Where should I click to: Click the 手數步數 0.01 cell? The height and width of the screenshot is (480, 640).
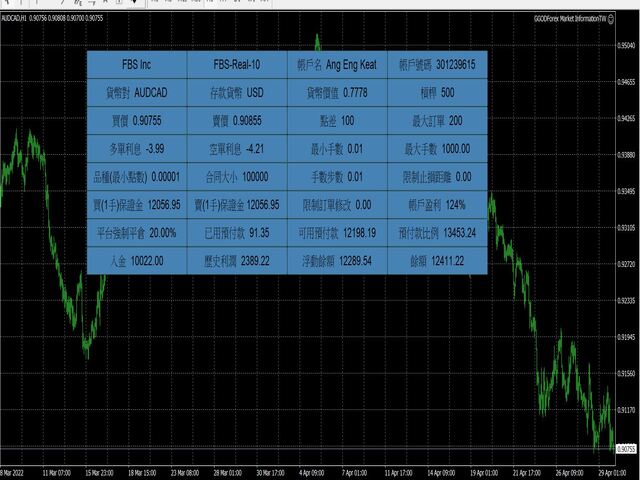[x=337, y=177]
